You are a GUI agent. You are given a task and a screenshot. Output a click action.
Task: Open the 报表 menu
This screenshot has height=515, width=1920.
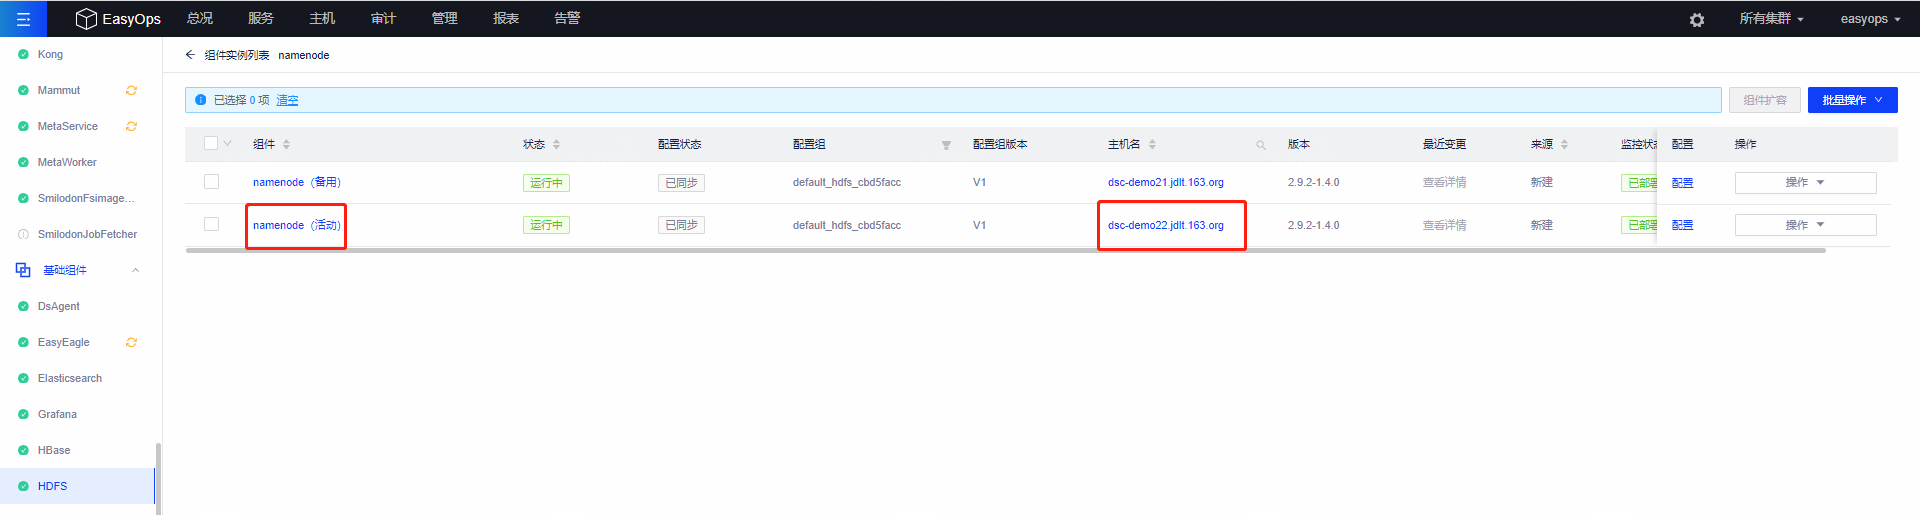tap(506, 18)
